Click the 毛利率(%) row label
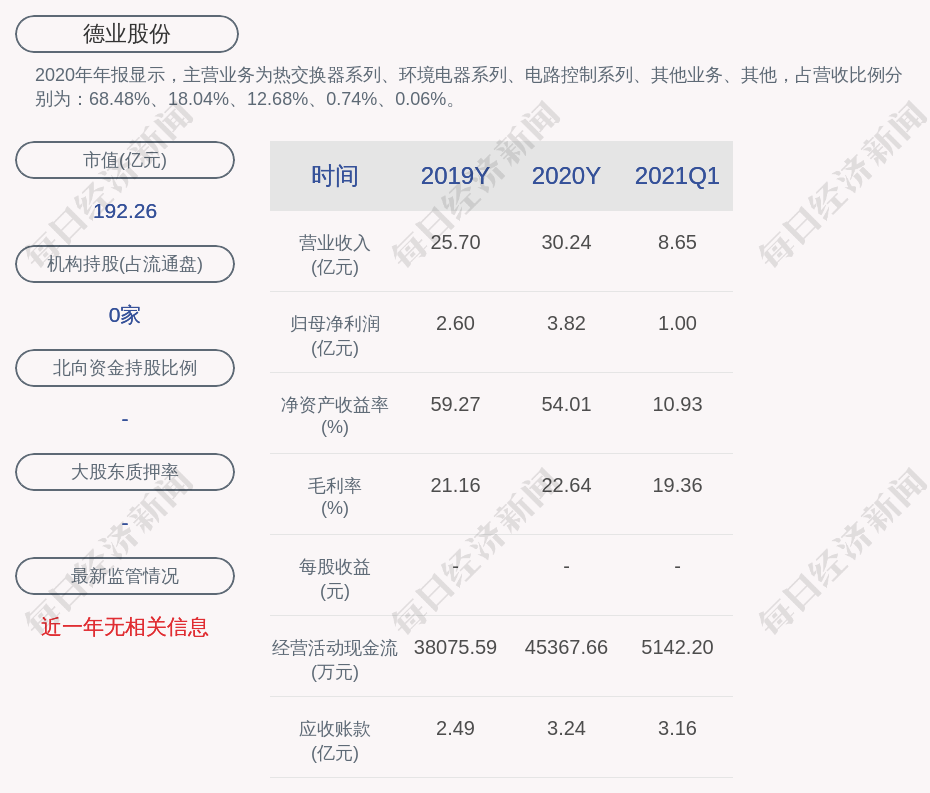 (x=335, y=497)
